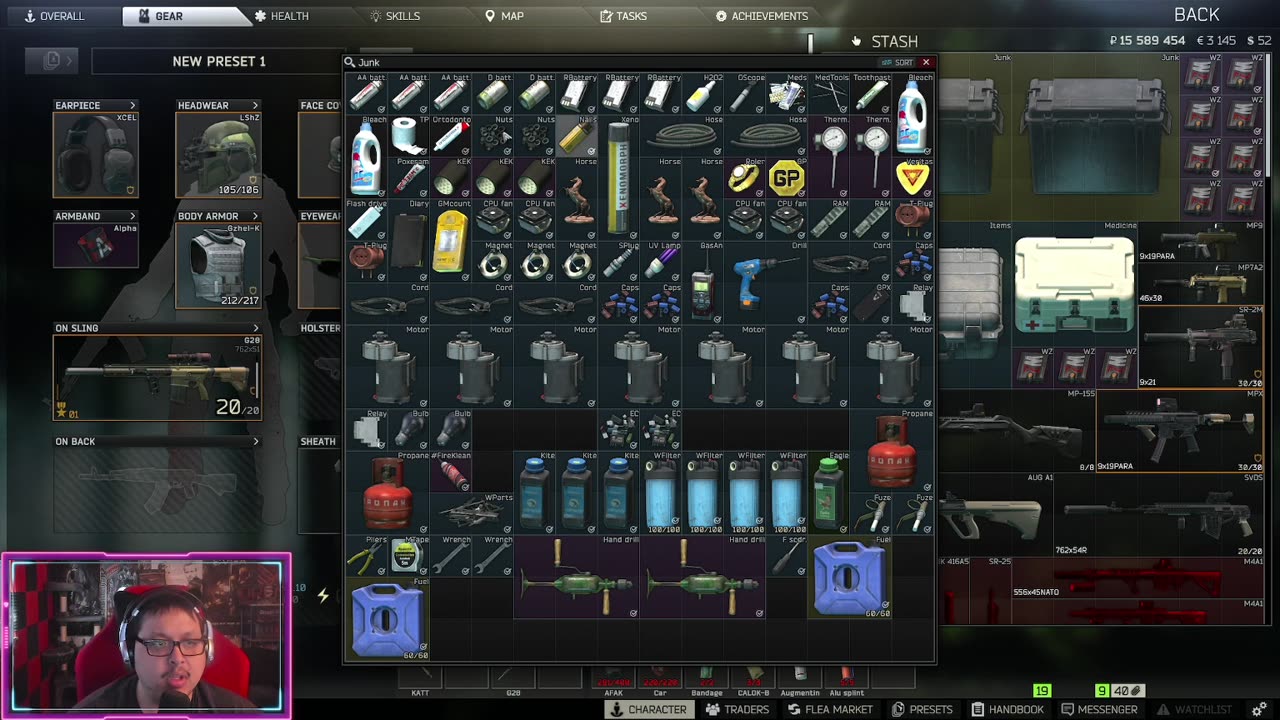Select the green Eagle gunpowder jar
The width and height of the screenshot is (1280, 720).
[x=829, y=493]
